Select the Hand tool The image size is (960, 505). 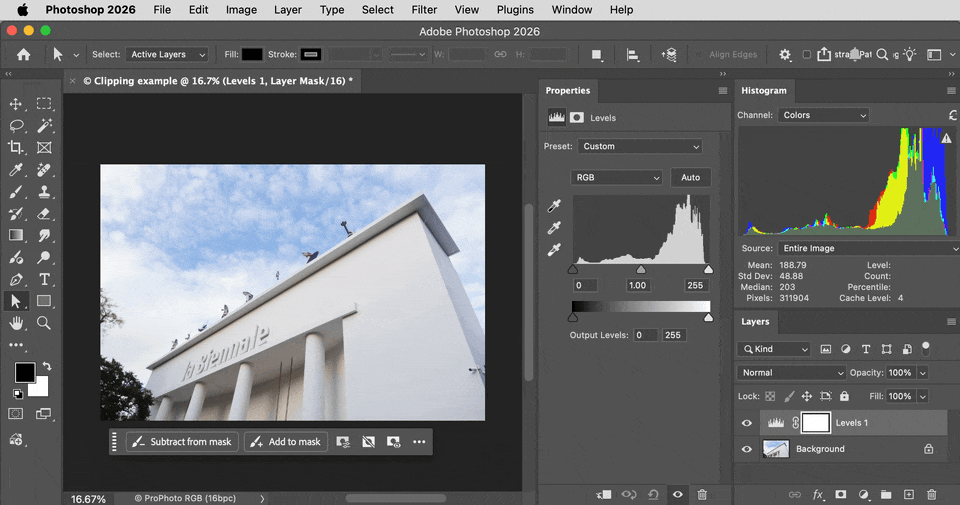pos(16,323)
